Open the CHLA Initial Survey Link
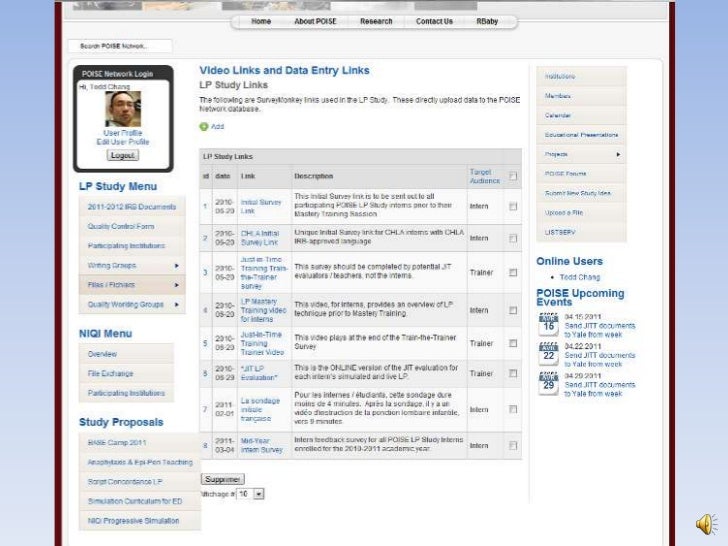Screen dimensions: 728x546 click(259, 238)
